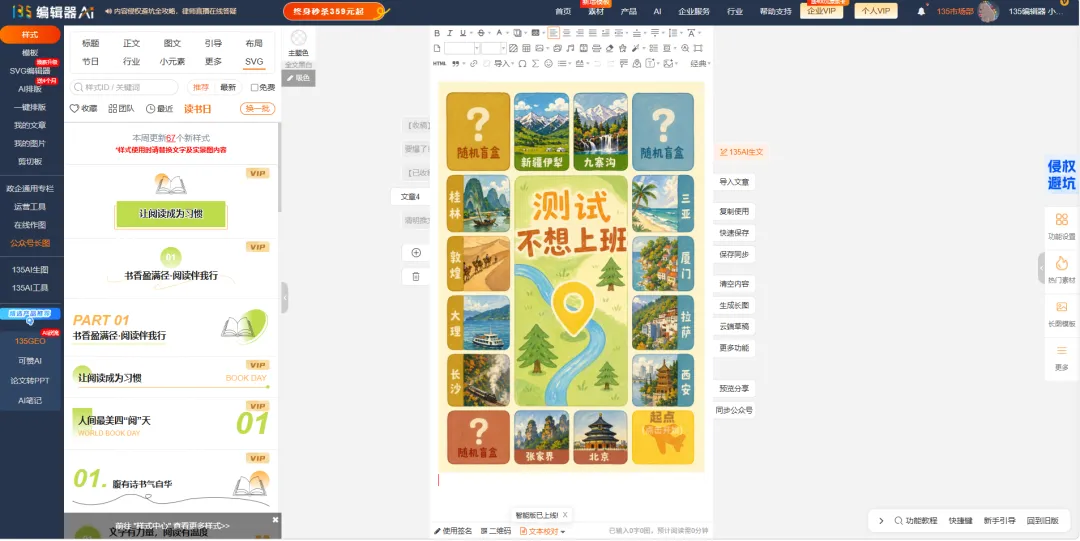Toggle 收藏 favorites filter
1080x541 pixels.
[x=83, y=109]
